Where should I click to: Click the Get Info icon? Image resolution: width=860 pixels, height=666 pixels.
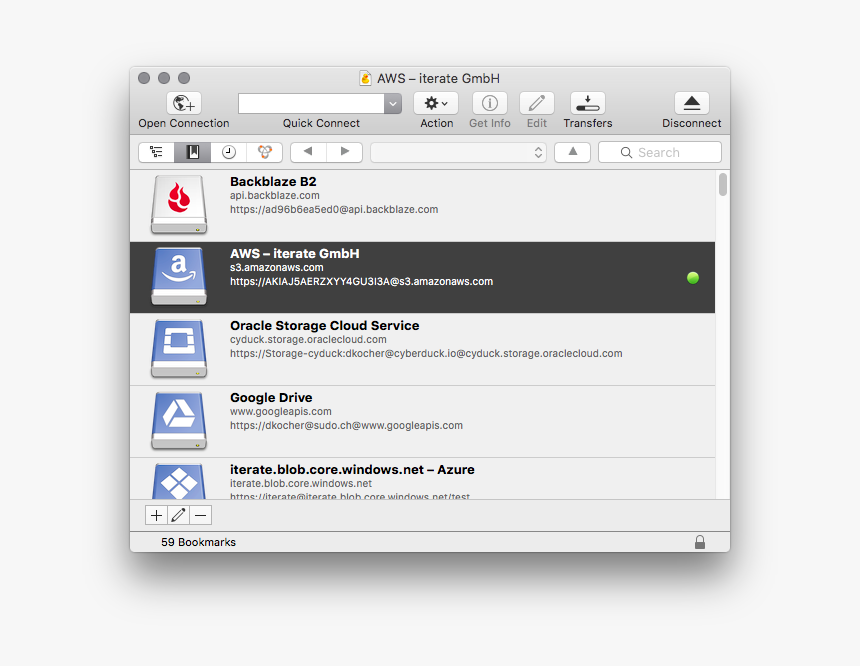[489, 103]
